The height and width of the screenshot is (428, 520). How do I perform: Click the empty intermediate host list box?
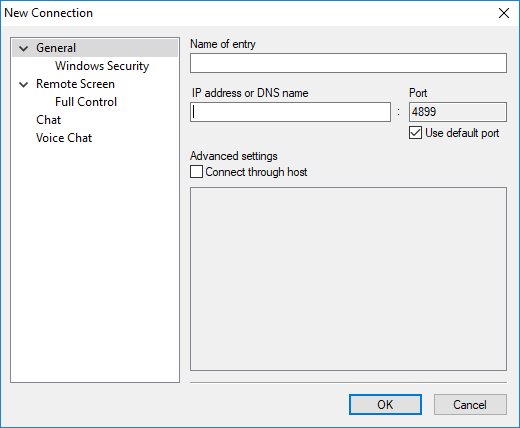(x=348, y=279)
